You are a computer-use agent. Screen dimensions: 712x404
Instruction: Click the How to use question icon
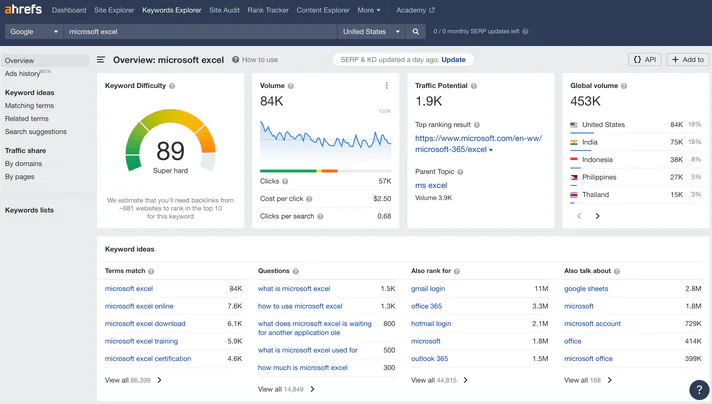click(235, 59)
